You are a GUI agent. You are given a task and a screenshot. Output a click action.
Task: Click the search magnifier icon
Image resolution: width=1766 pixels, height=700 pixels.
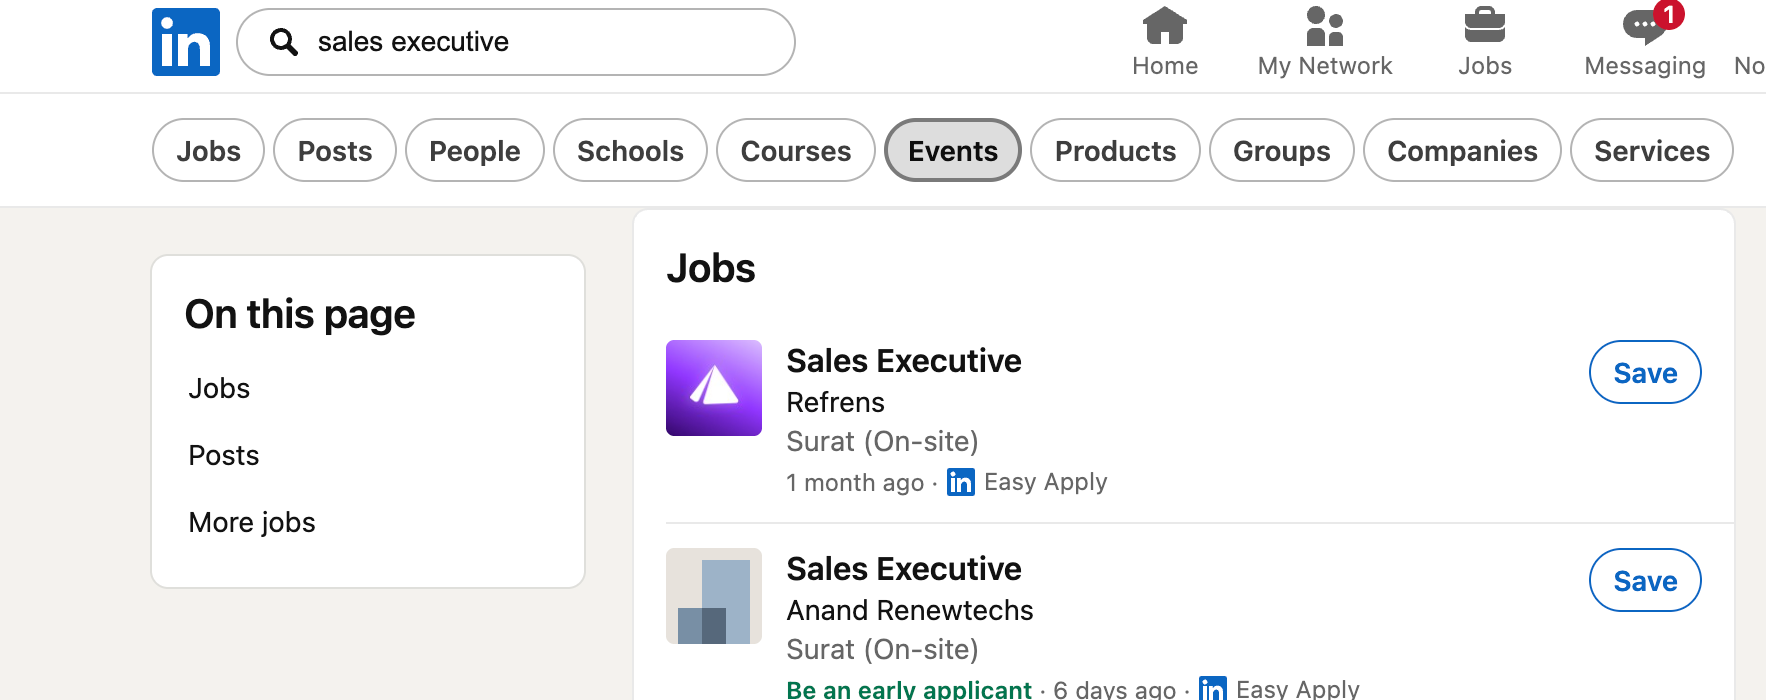click(284, 42)
